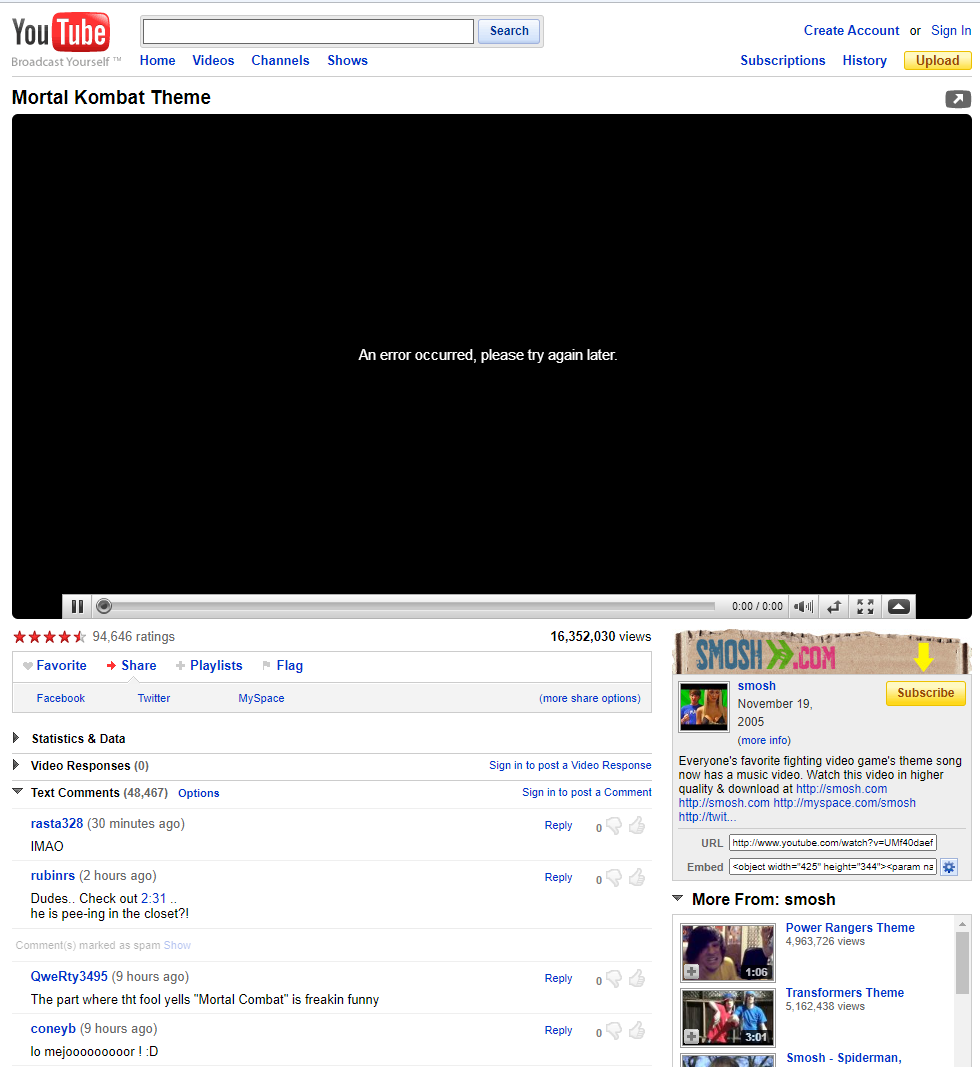The width and height of the screenshot is (980, 1067).
Task: Expand Statistics & Data section
Action: pos(17,738)
